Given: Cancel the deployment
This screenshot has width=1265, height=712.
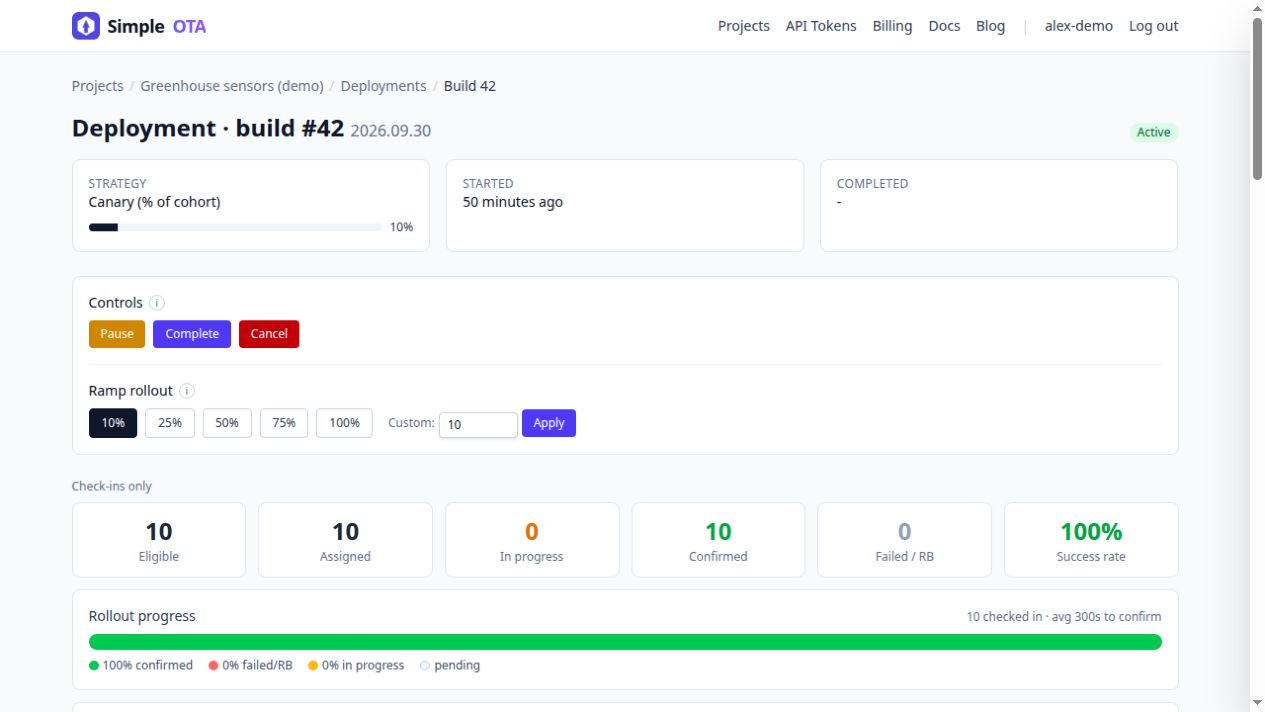Looking at the screenshot, I should 269,334.
